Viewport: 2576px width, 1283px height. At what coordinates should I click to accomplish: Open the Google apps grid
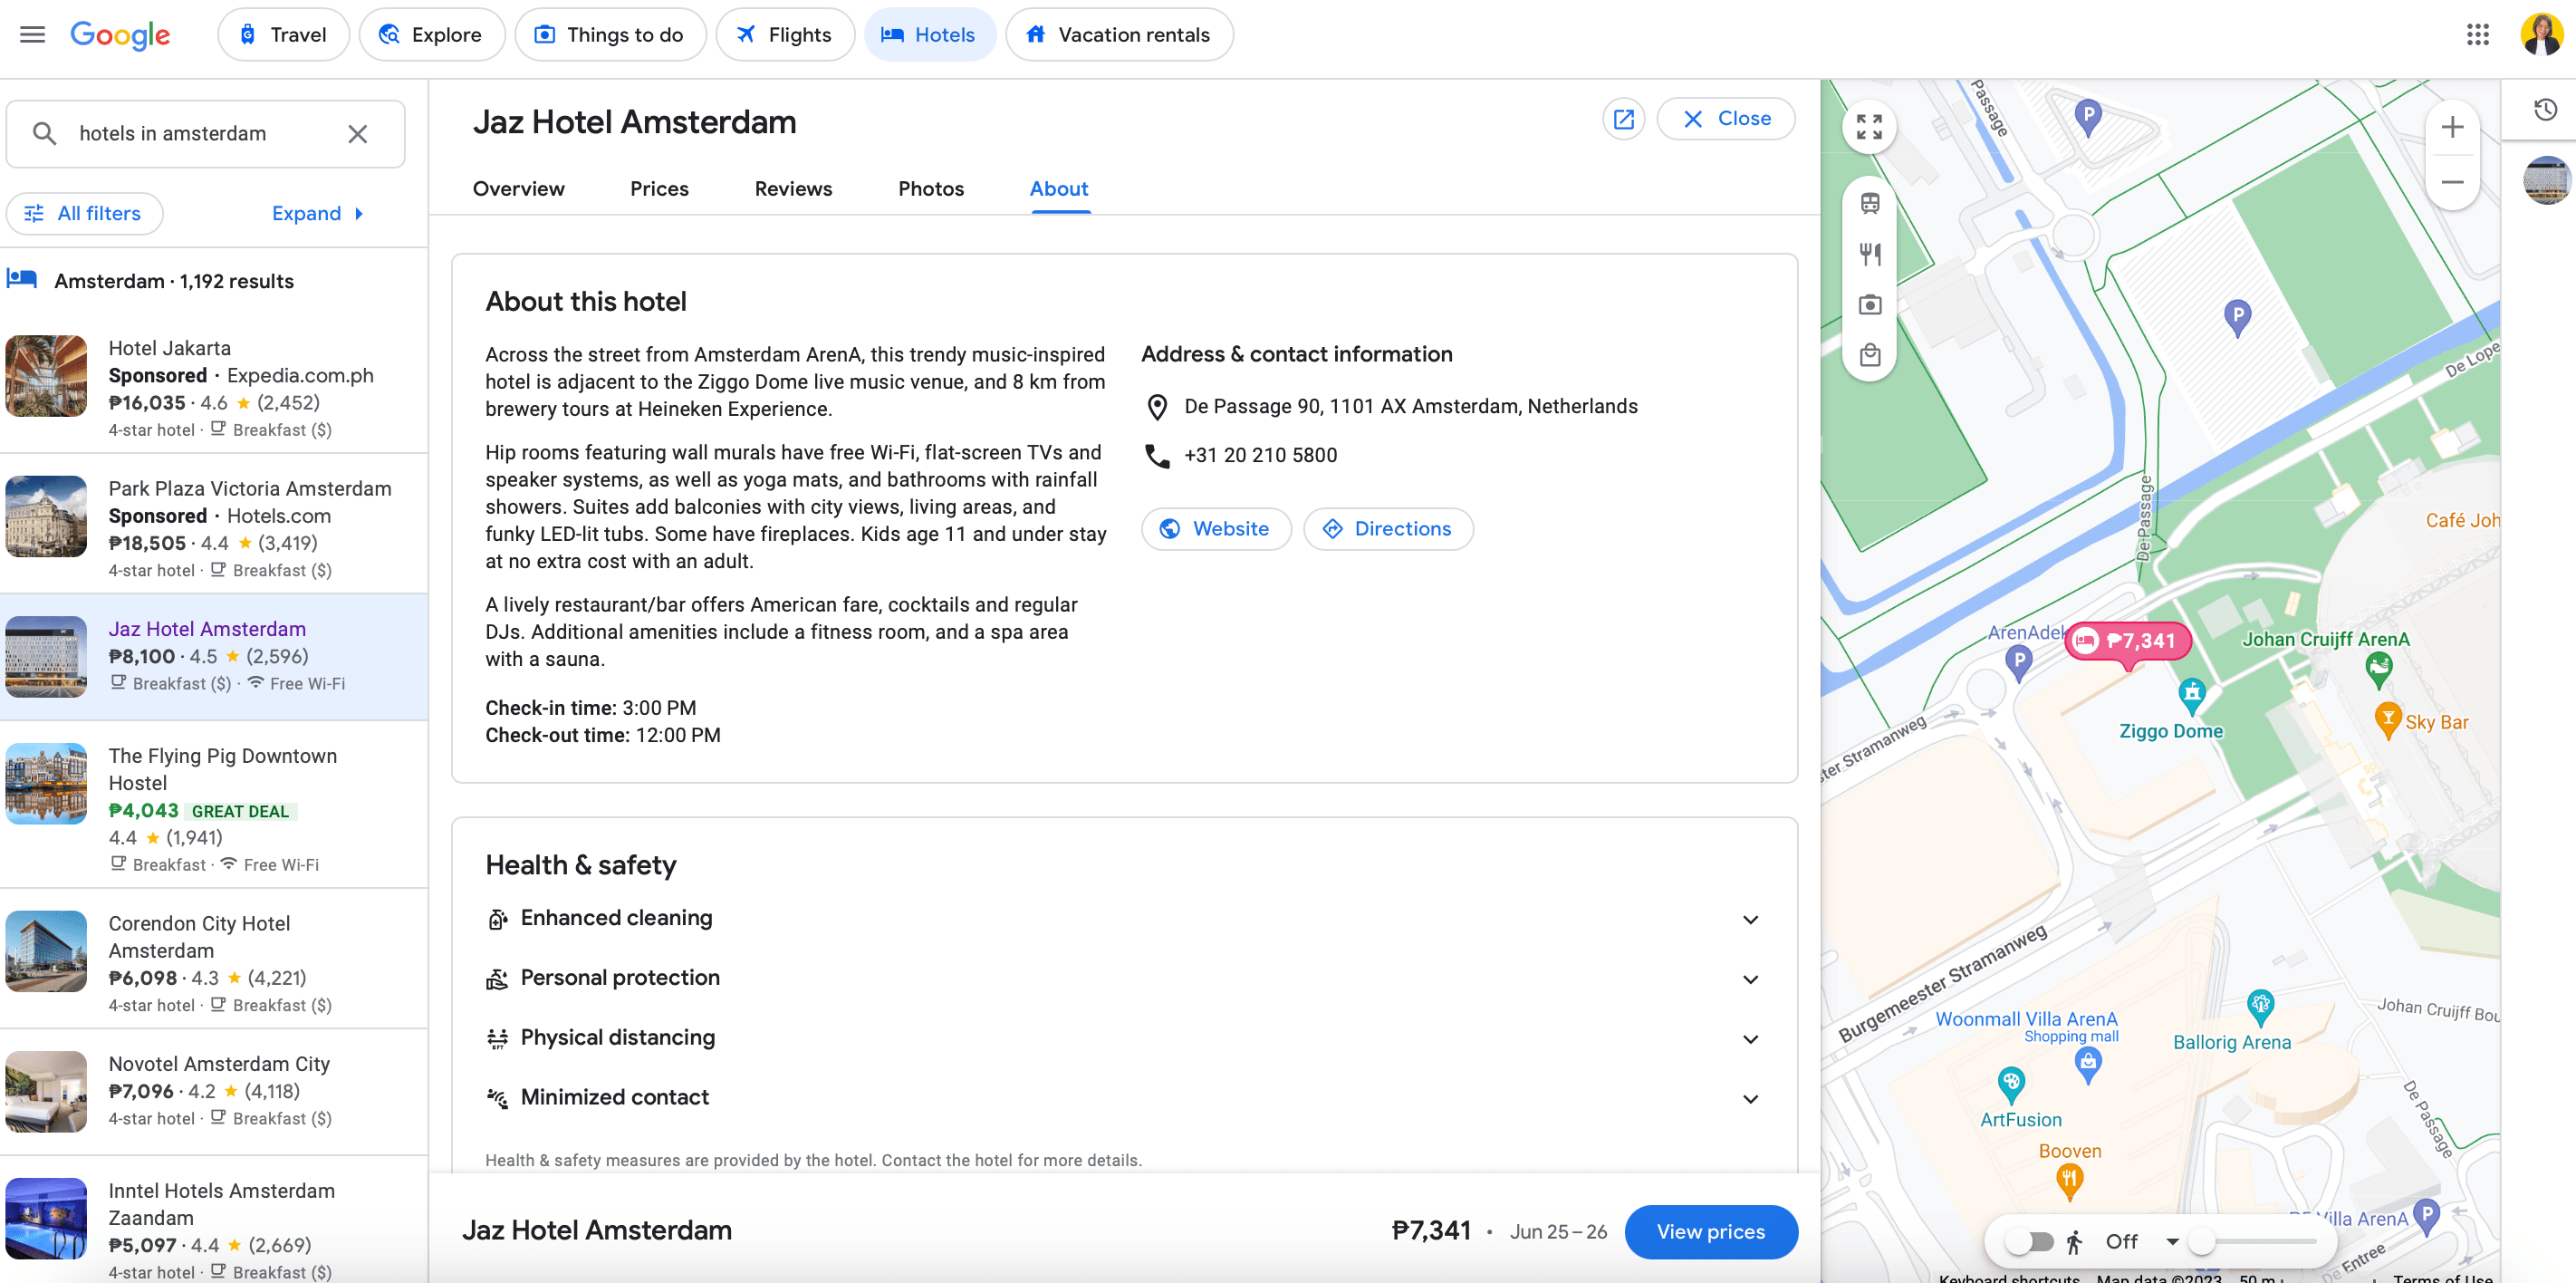tap(2477, 35)
